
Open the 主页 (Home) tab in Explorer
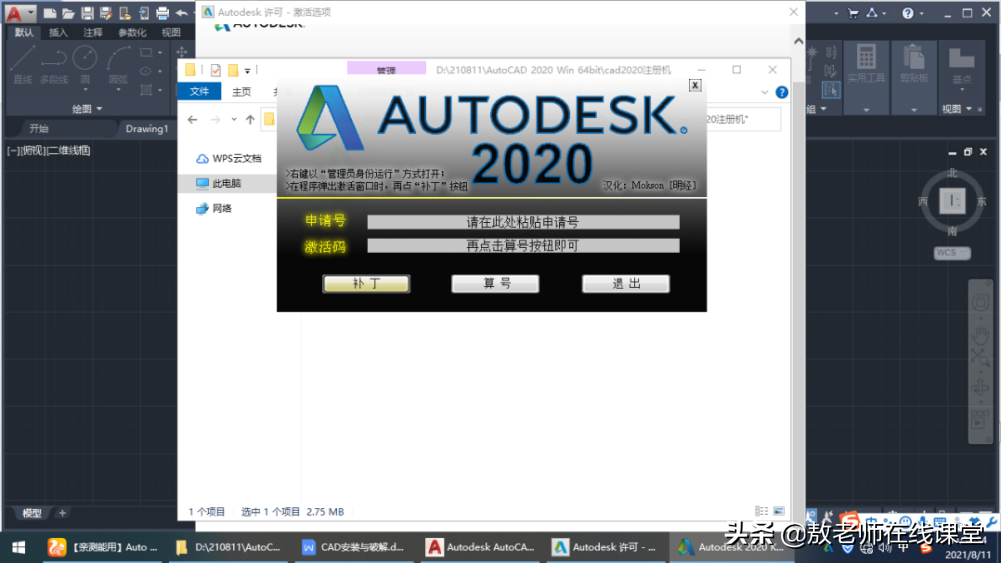click(241, 92)
